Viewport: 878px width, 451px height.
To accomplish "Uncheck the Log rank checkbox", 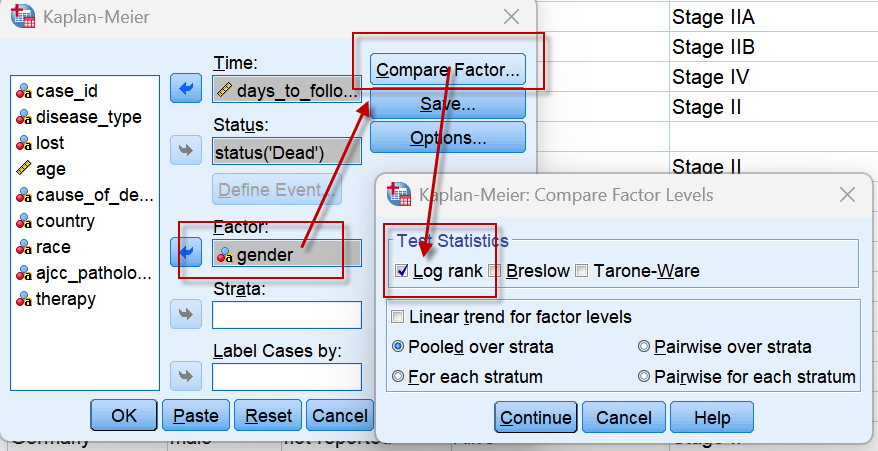I will 402,271.
